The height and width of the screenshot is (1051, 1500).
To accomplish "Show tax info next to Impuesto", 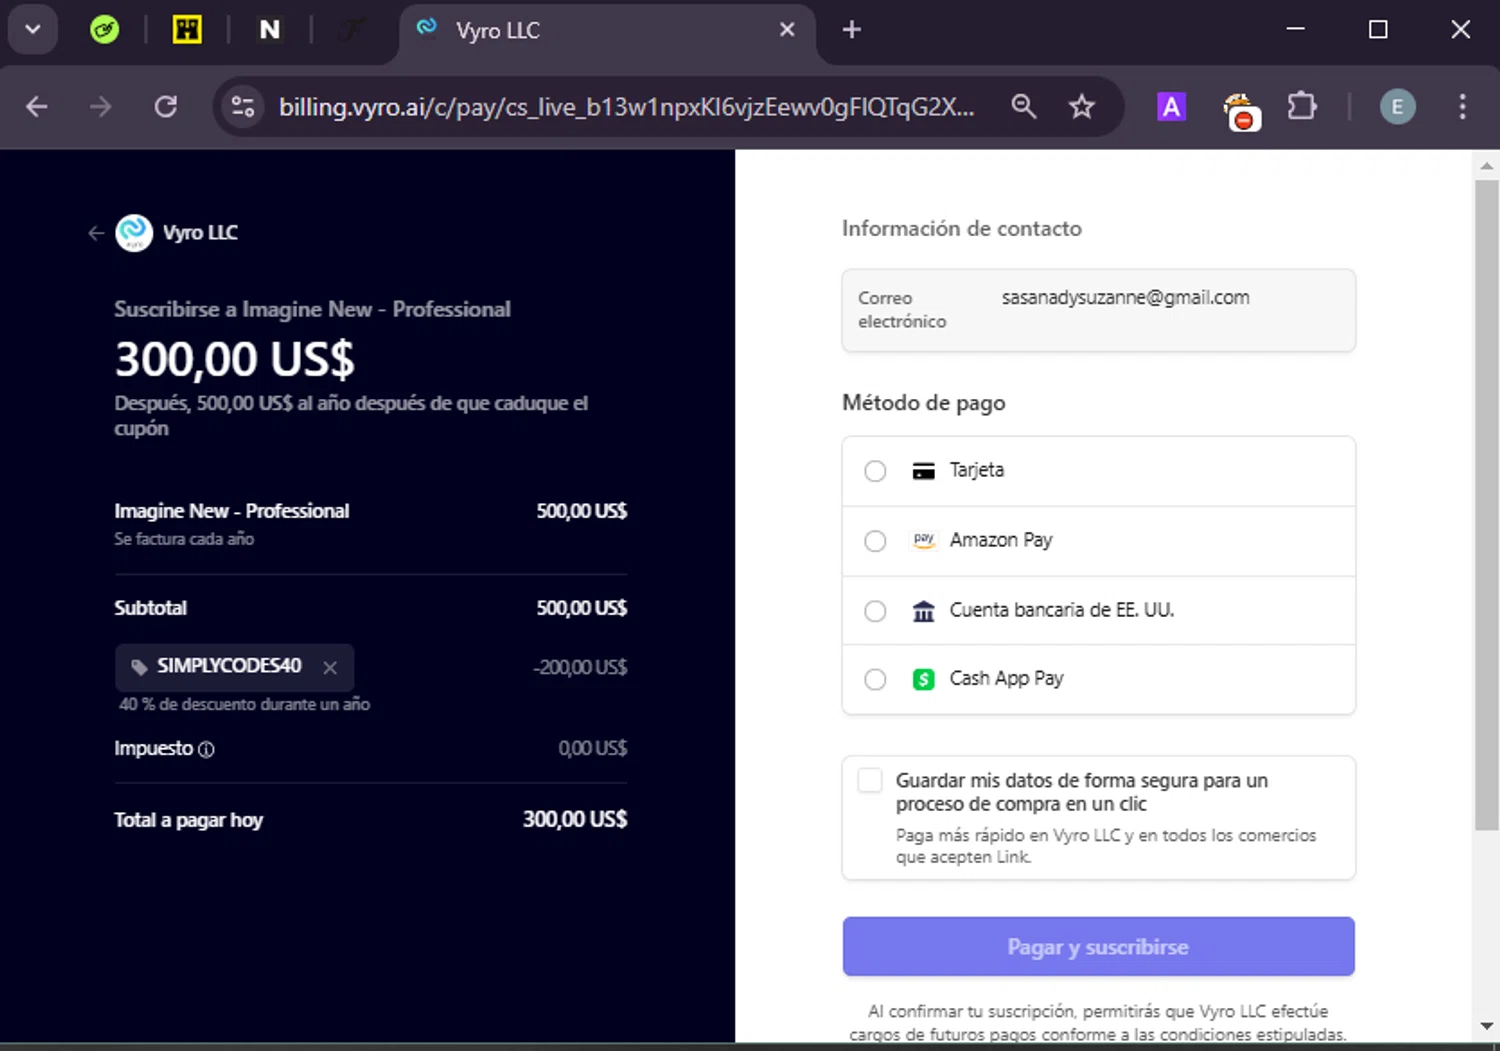I will (206, 749).
